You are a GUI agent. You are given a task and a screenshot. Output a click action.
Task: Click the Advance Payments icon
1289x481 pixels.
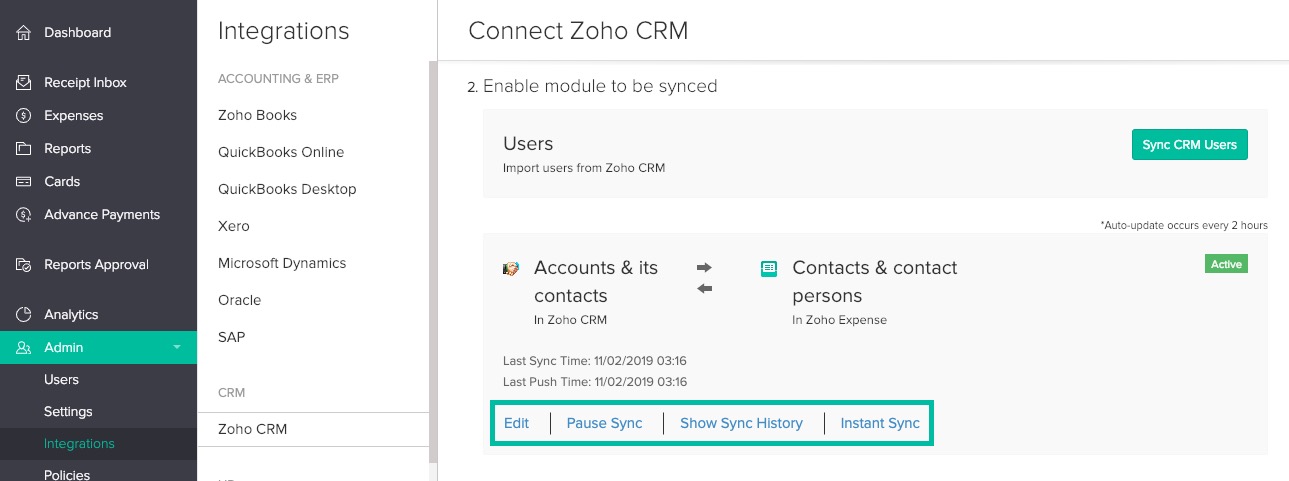24,215
